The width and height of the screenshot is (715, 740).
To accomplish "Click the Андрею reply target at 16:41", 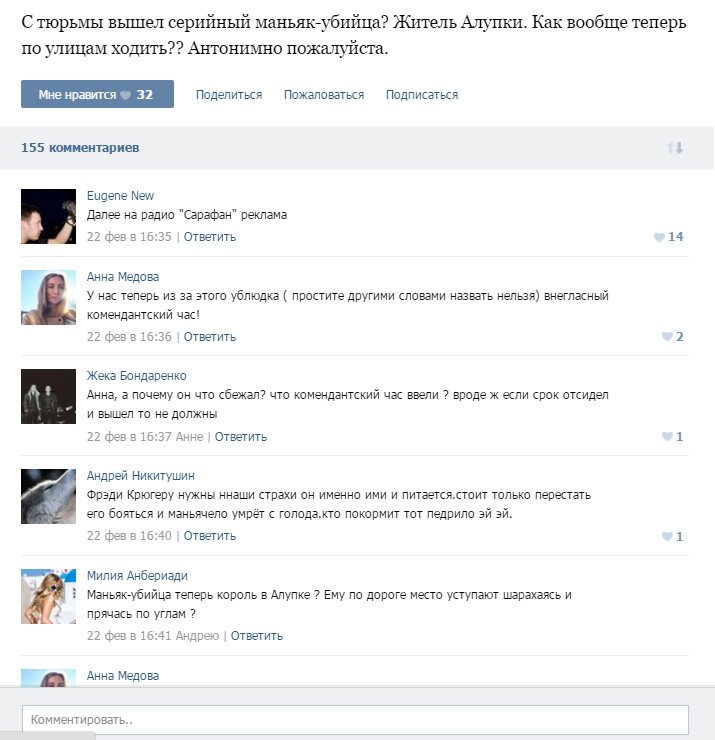I will (197, 636).
